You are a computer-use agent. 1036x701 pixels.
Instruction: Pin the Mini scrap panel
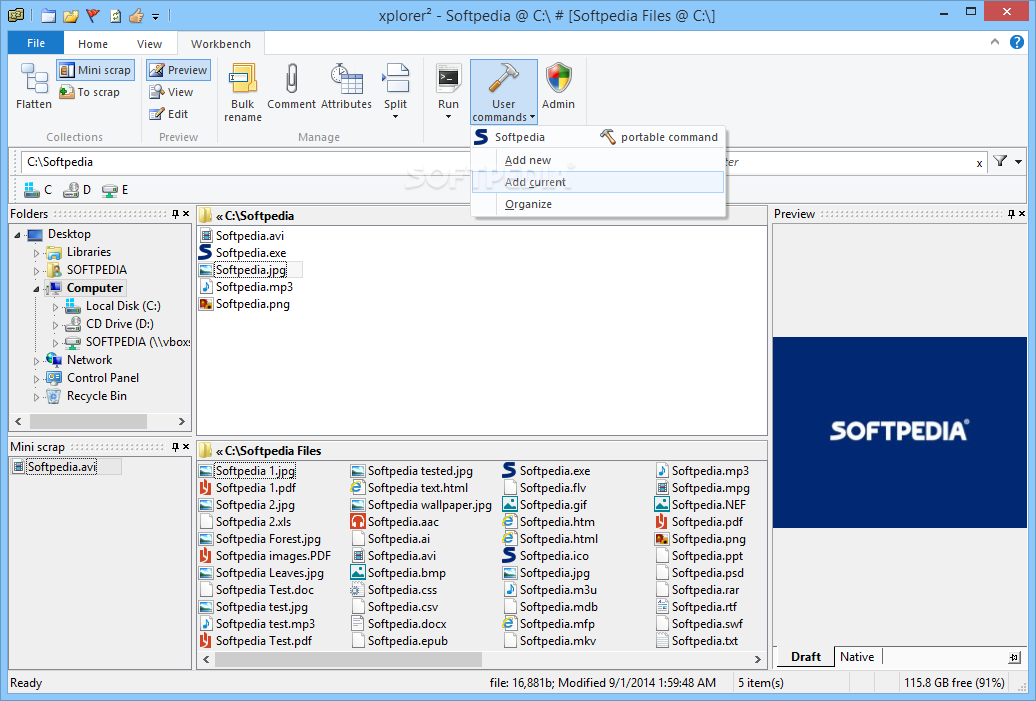coord(175,447)
